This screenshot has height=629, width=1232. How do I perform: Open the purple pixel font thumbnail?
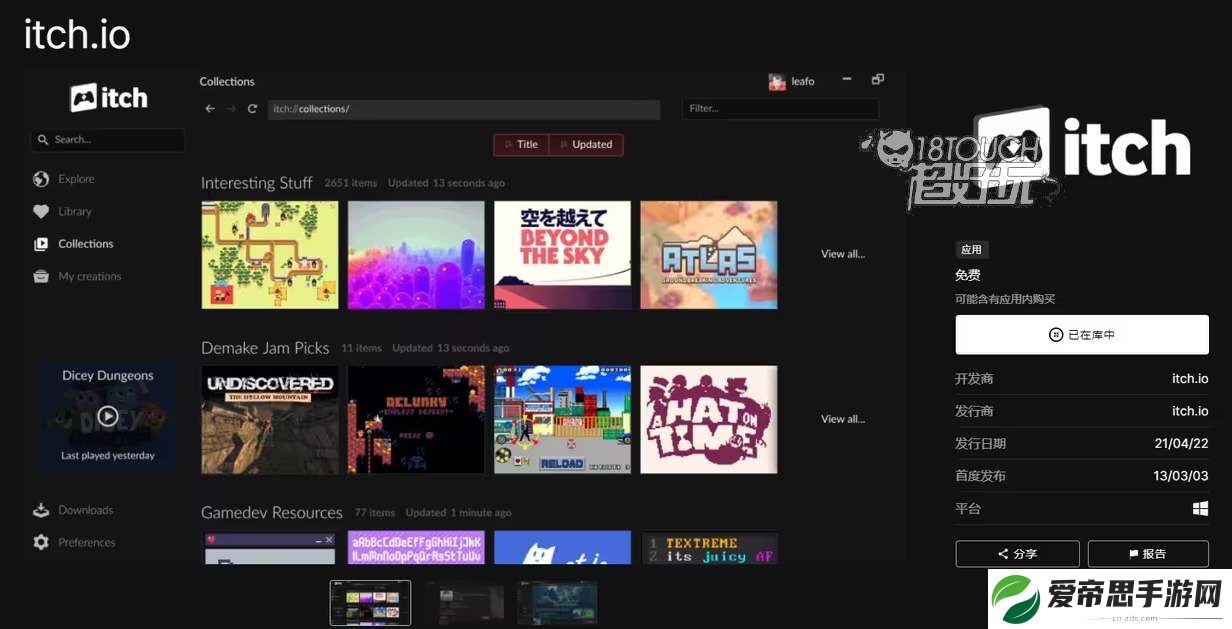(x=416, y=548)
